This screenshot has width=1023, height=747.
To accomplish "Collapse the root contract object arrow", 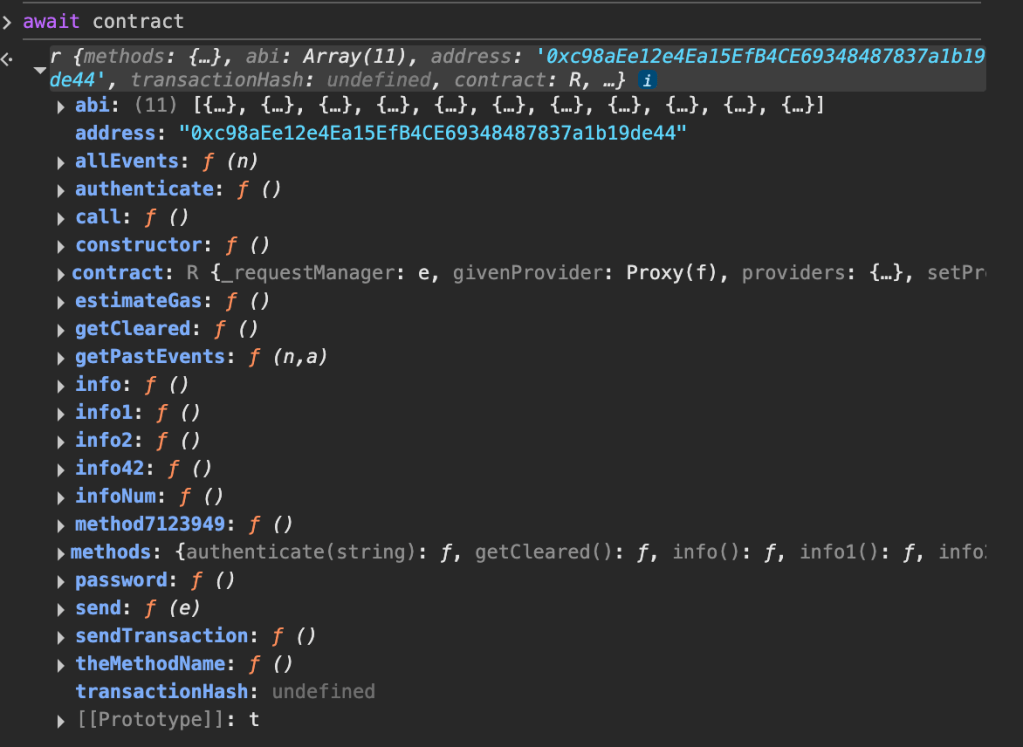I will (39, 70).
